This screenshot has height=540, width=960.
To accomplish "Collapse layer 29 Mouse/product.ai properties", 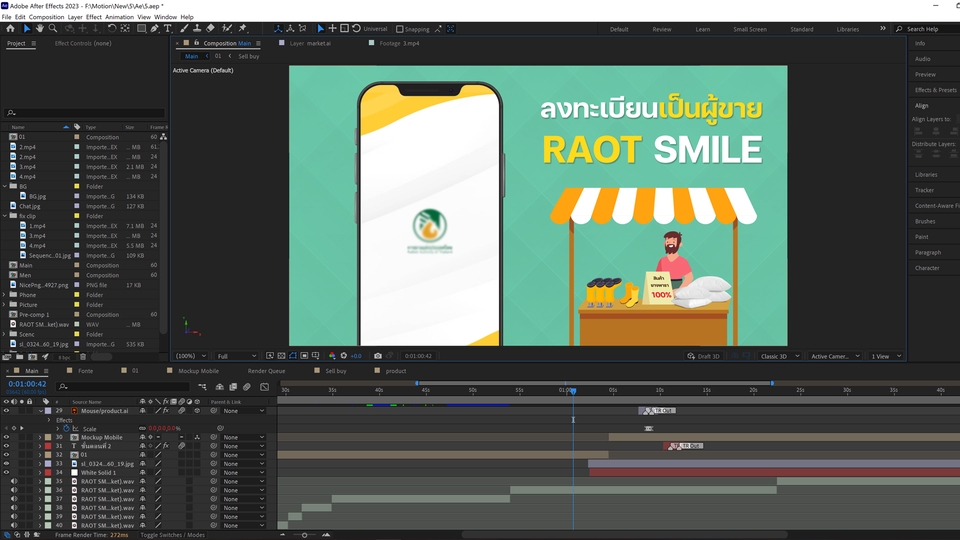I will click(x=41, y=411).
